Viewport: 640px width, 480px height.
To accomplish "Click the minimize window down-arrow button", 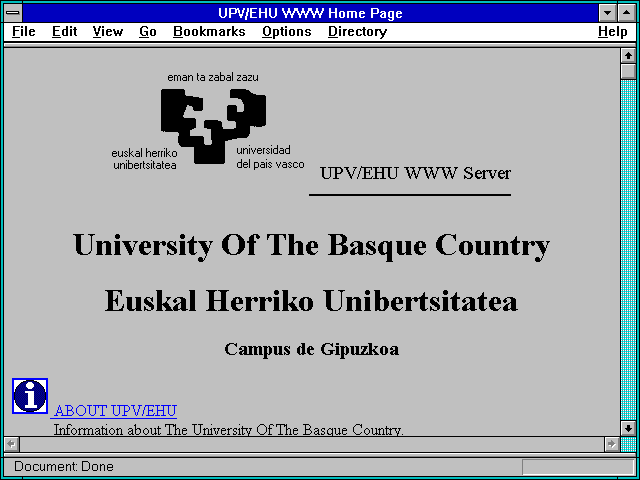I will [607, 13].
